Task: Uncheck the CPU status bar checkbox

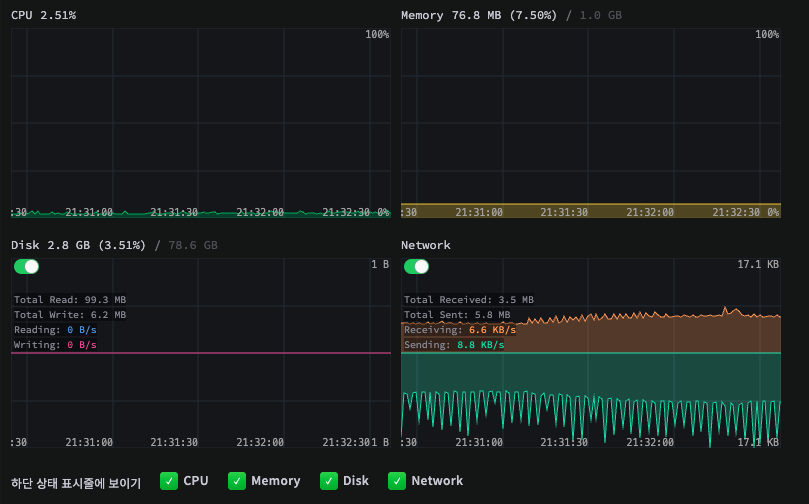Action: 169,481
